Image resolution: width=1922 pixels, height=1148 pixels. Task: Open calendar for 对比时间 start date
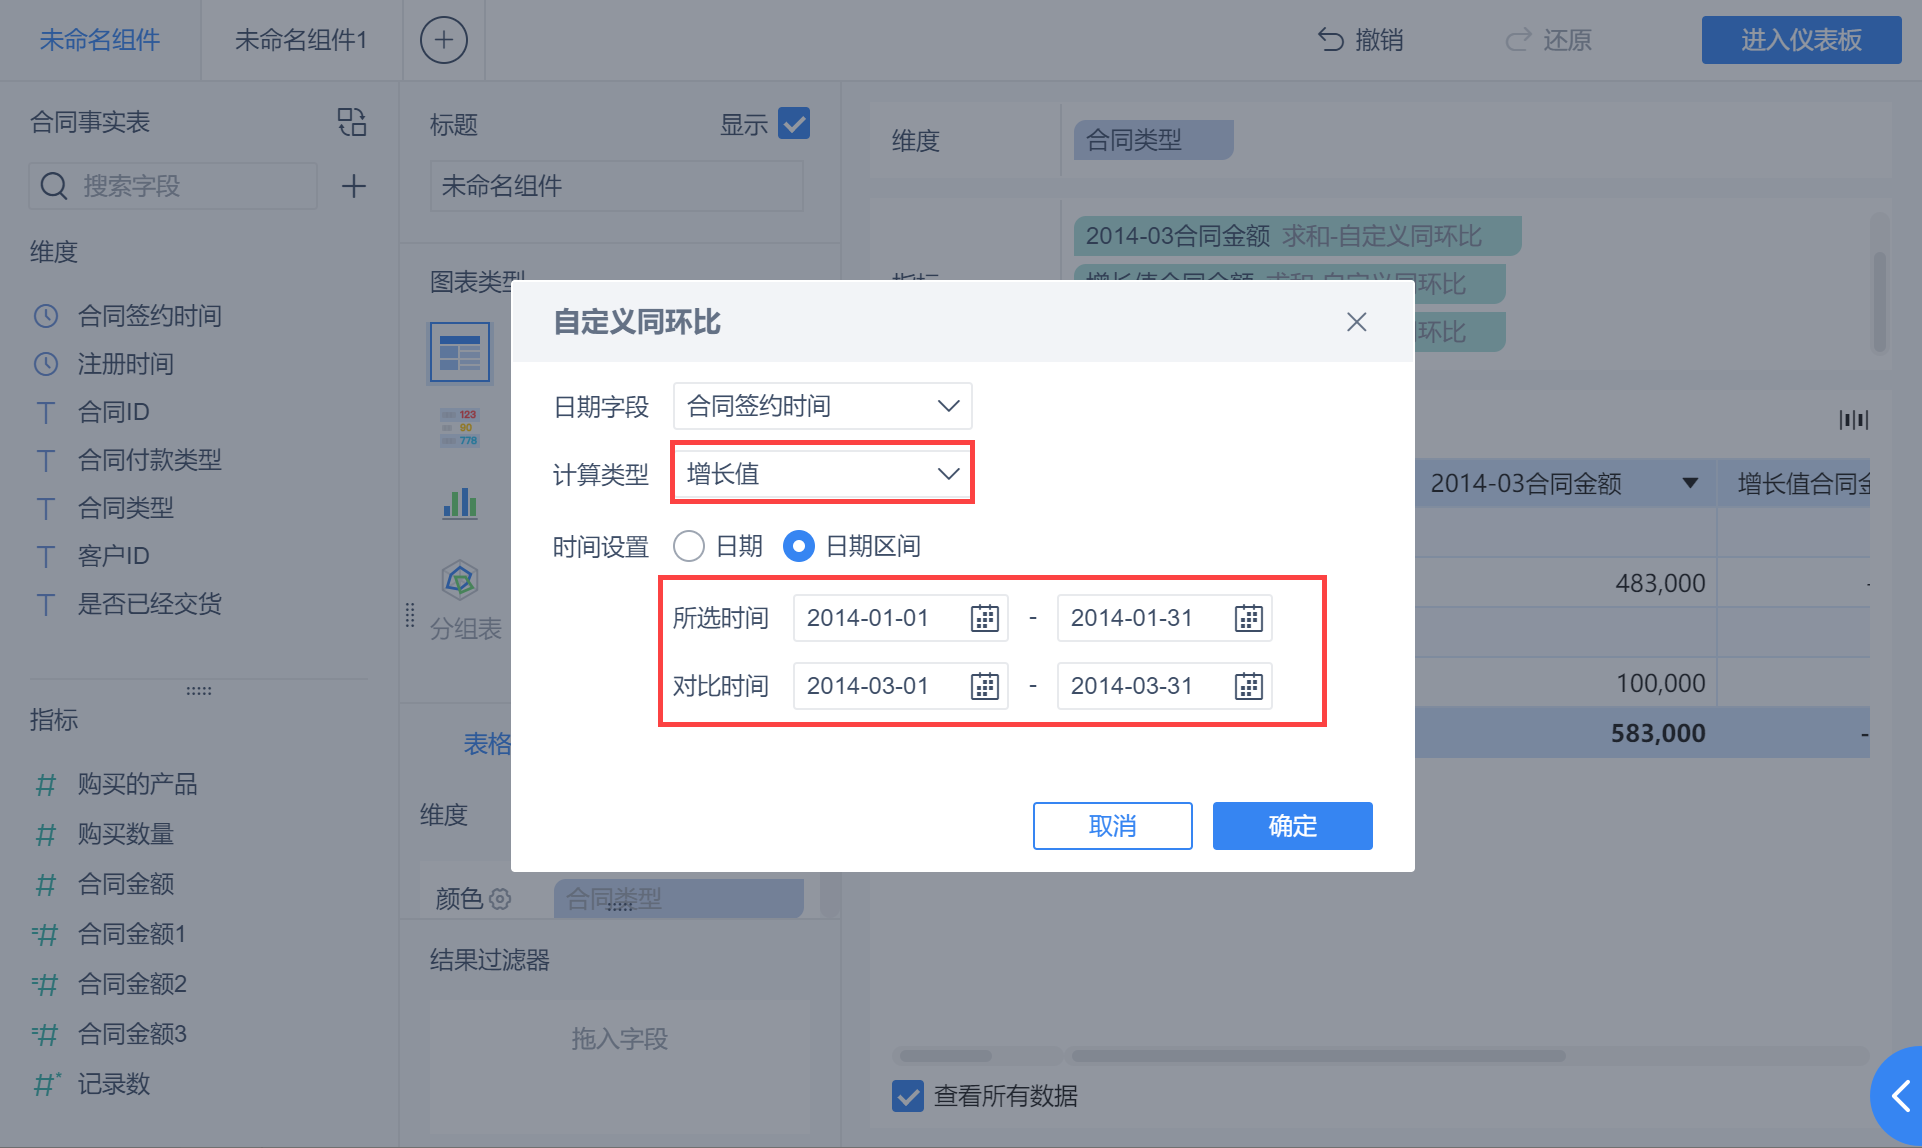click(984, 686)
